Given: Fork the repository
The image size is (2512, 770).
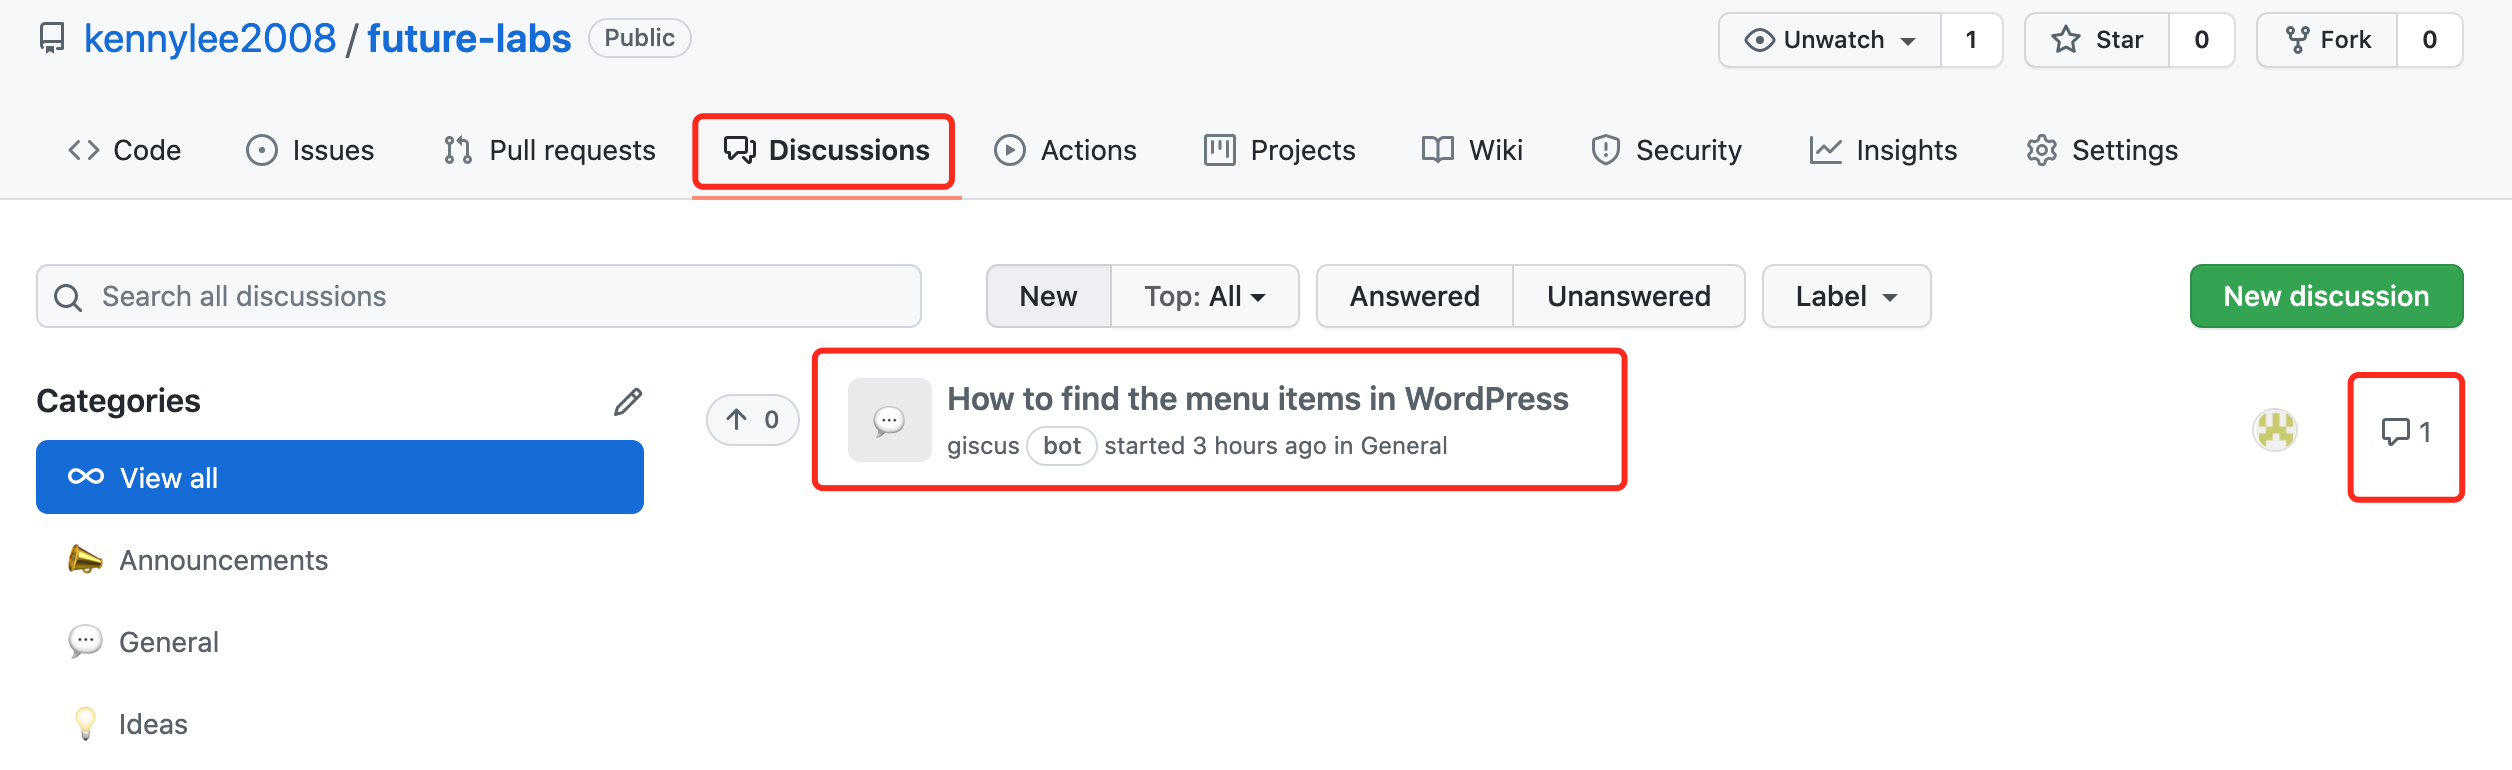Looking at the screenshot, I should pyautogui.click(x=2327, y=40).
